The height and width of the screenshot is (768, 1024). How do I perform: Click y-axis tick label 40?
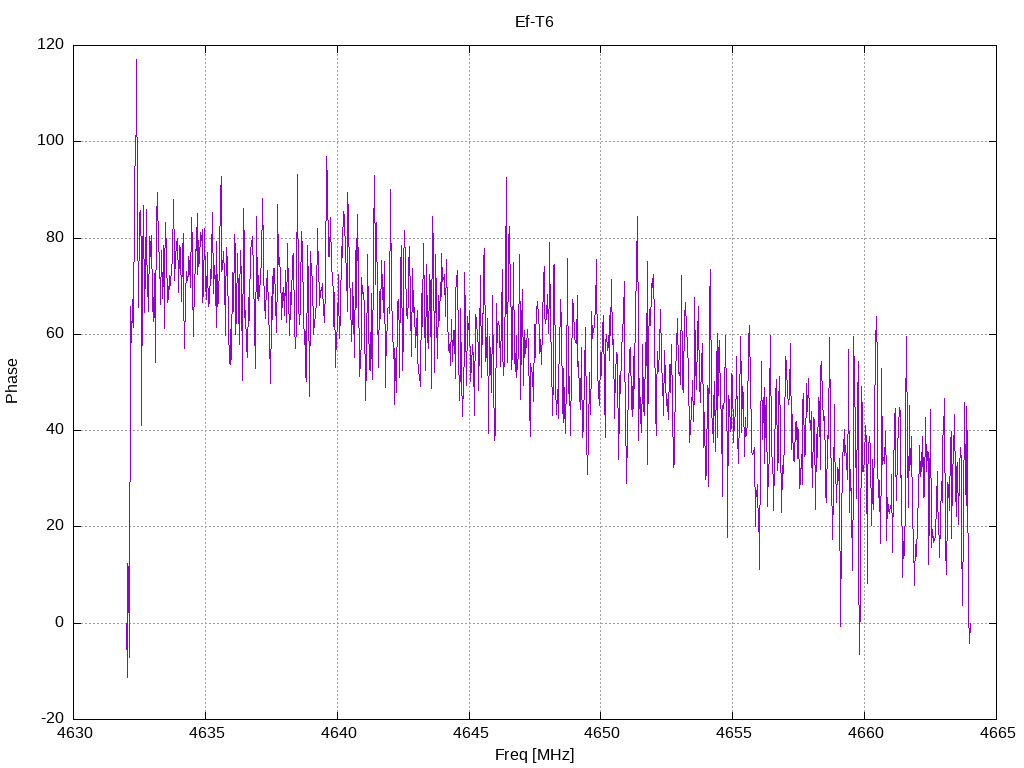55,430
